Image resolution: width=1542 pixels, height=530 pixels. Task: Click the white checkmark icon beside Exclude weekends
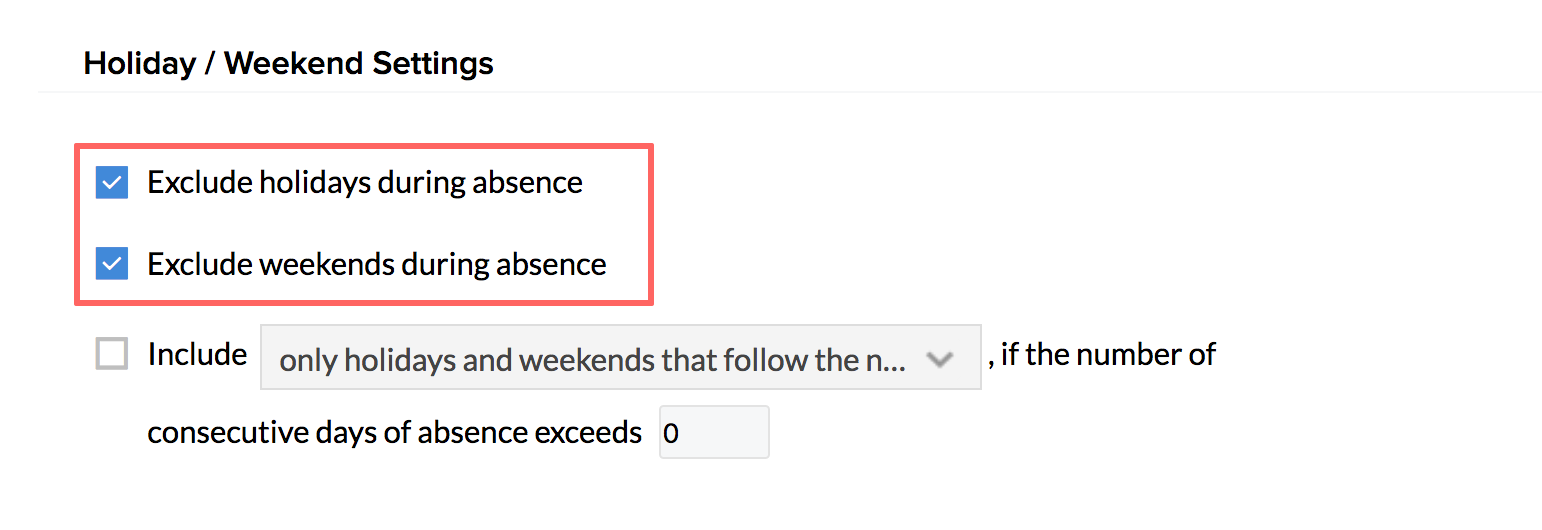tap(112, 264)
